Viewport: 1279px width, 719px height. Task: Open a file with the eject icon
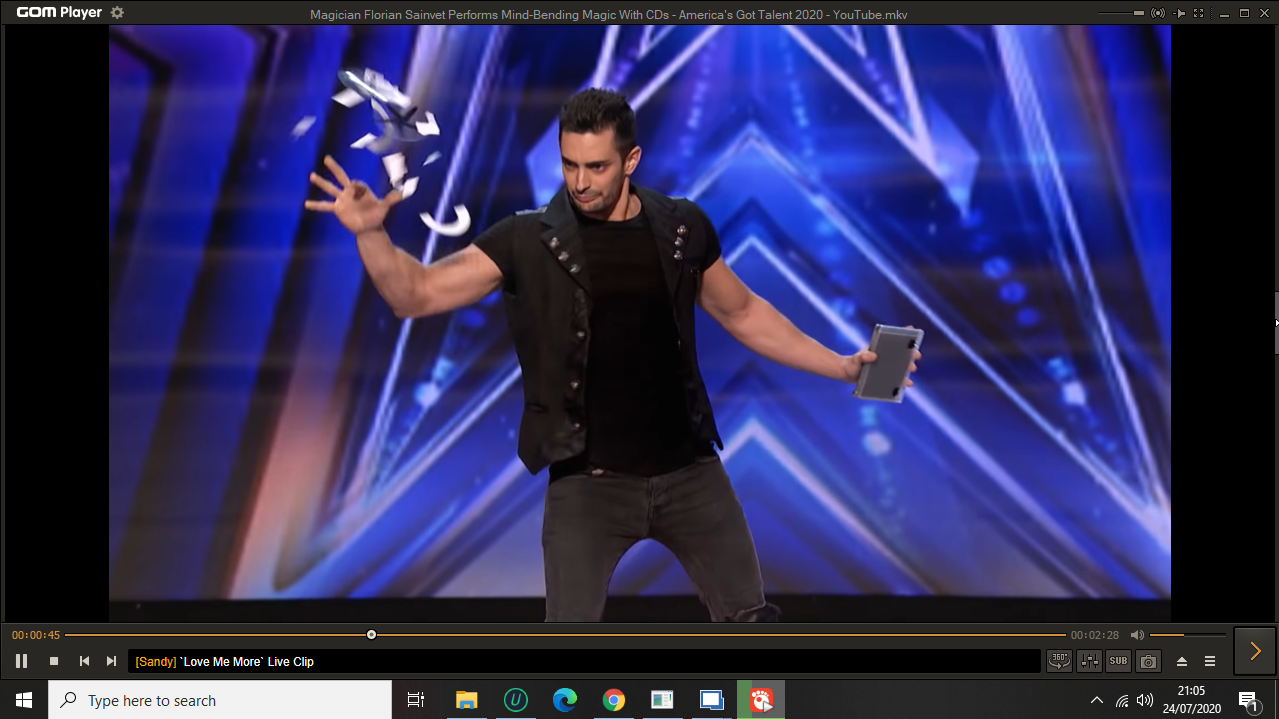[x=1182, y=661]
